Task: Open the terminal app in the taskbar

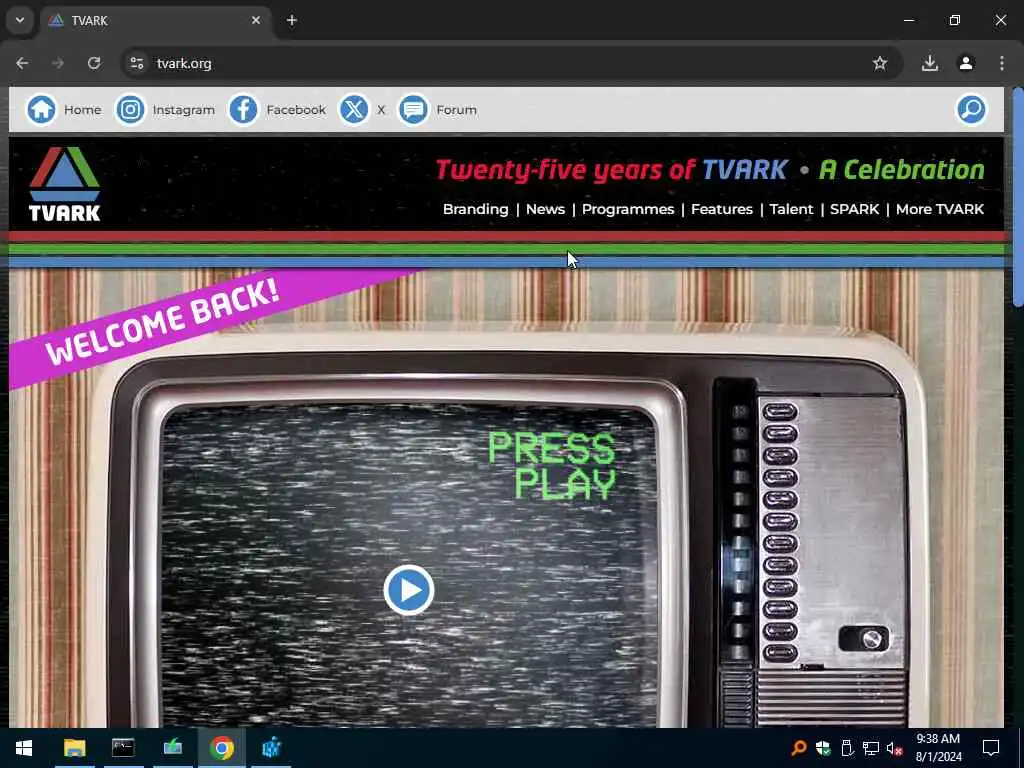Action: 123,748
